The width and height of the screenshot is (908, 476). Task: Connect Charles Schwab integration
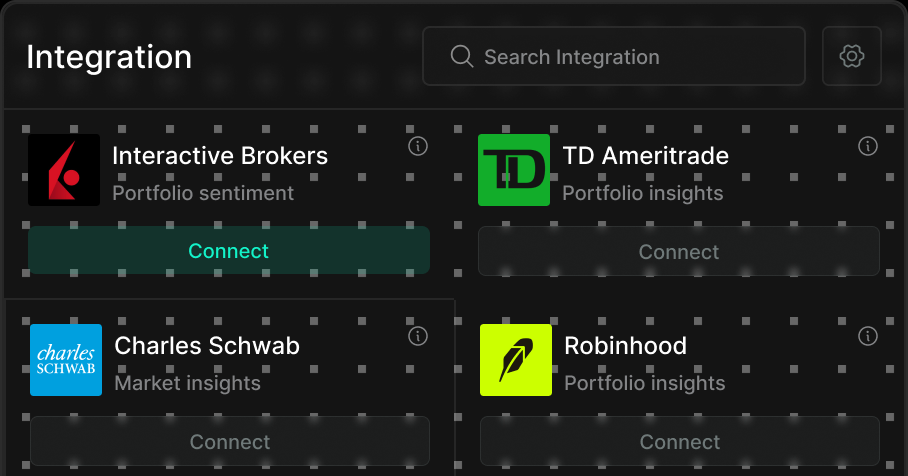tap(230, 441)
